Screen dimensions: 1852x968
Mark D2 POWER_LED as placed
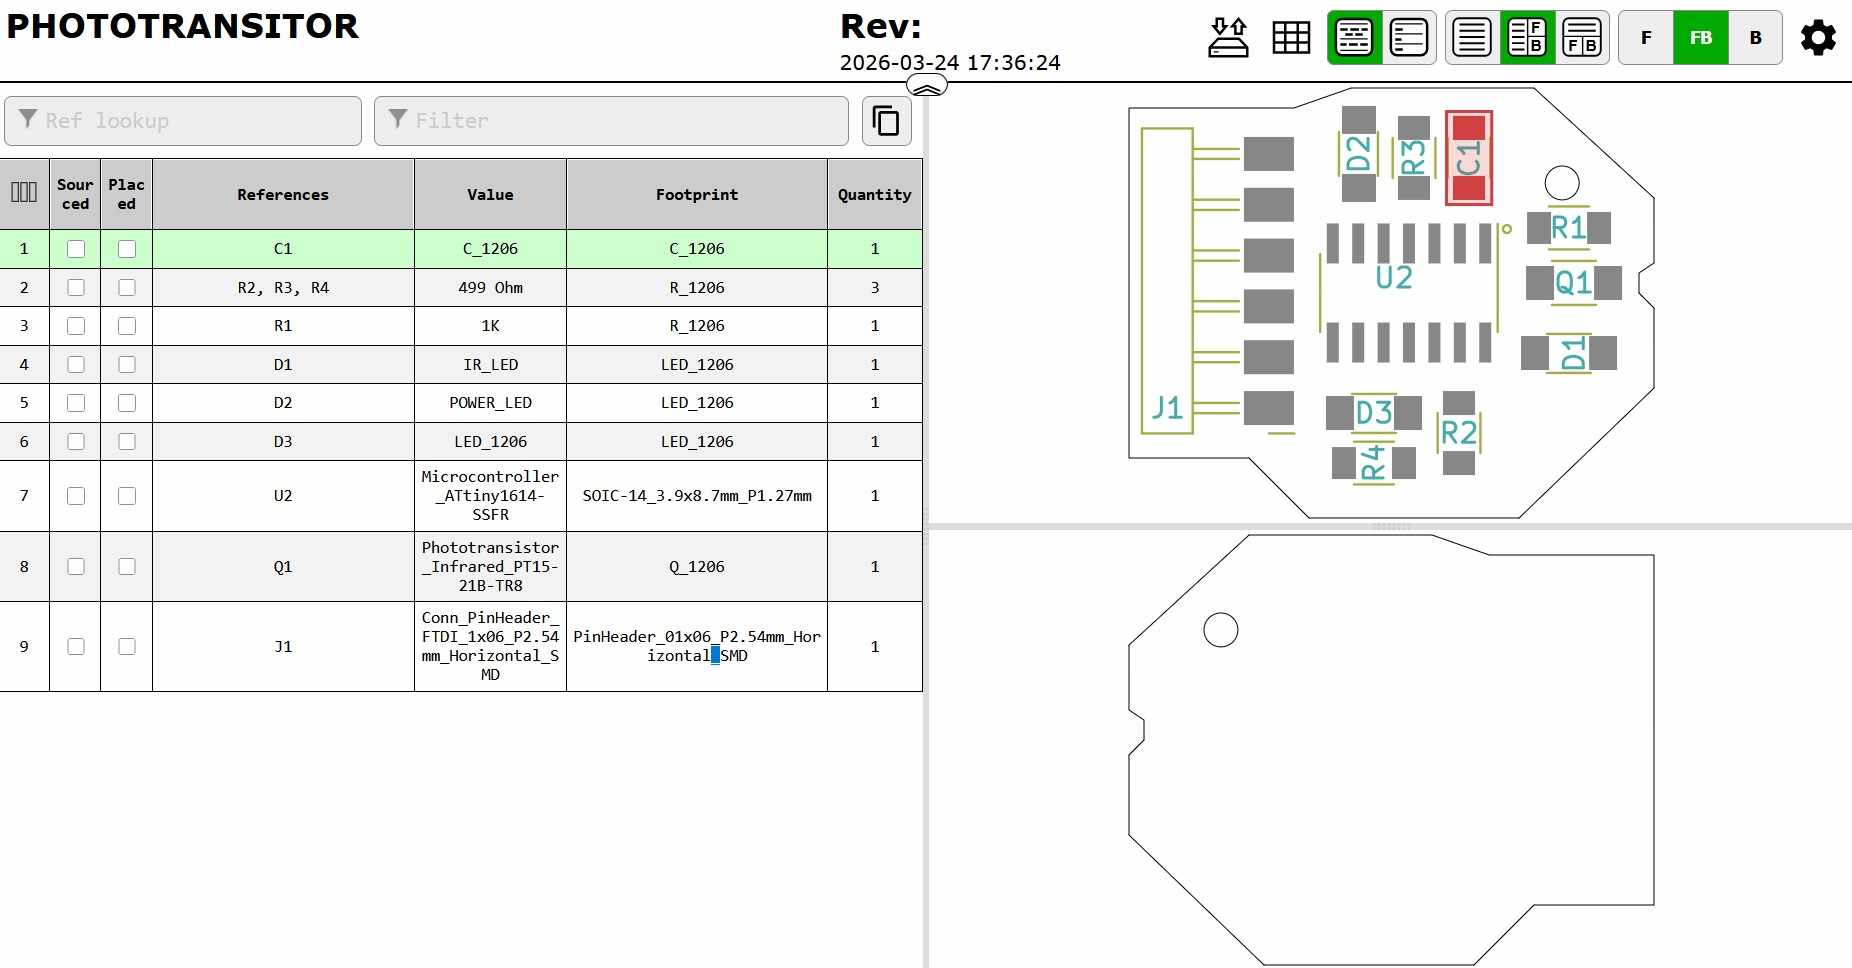click(x=127, y=403)
